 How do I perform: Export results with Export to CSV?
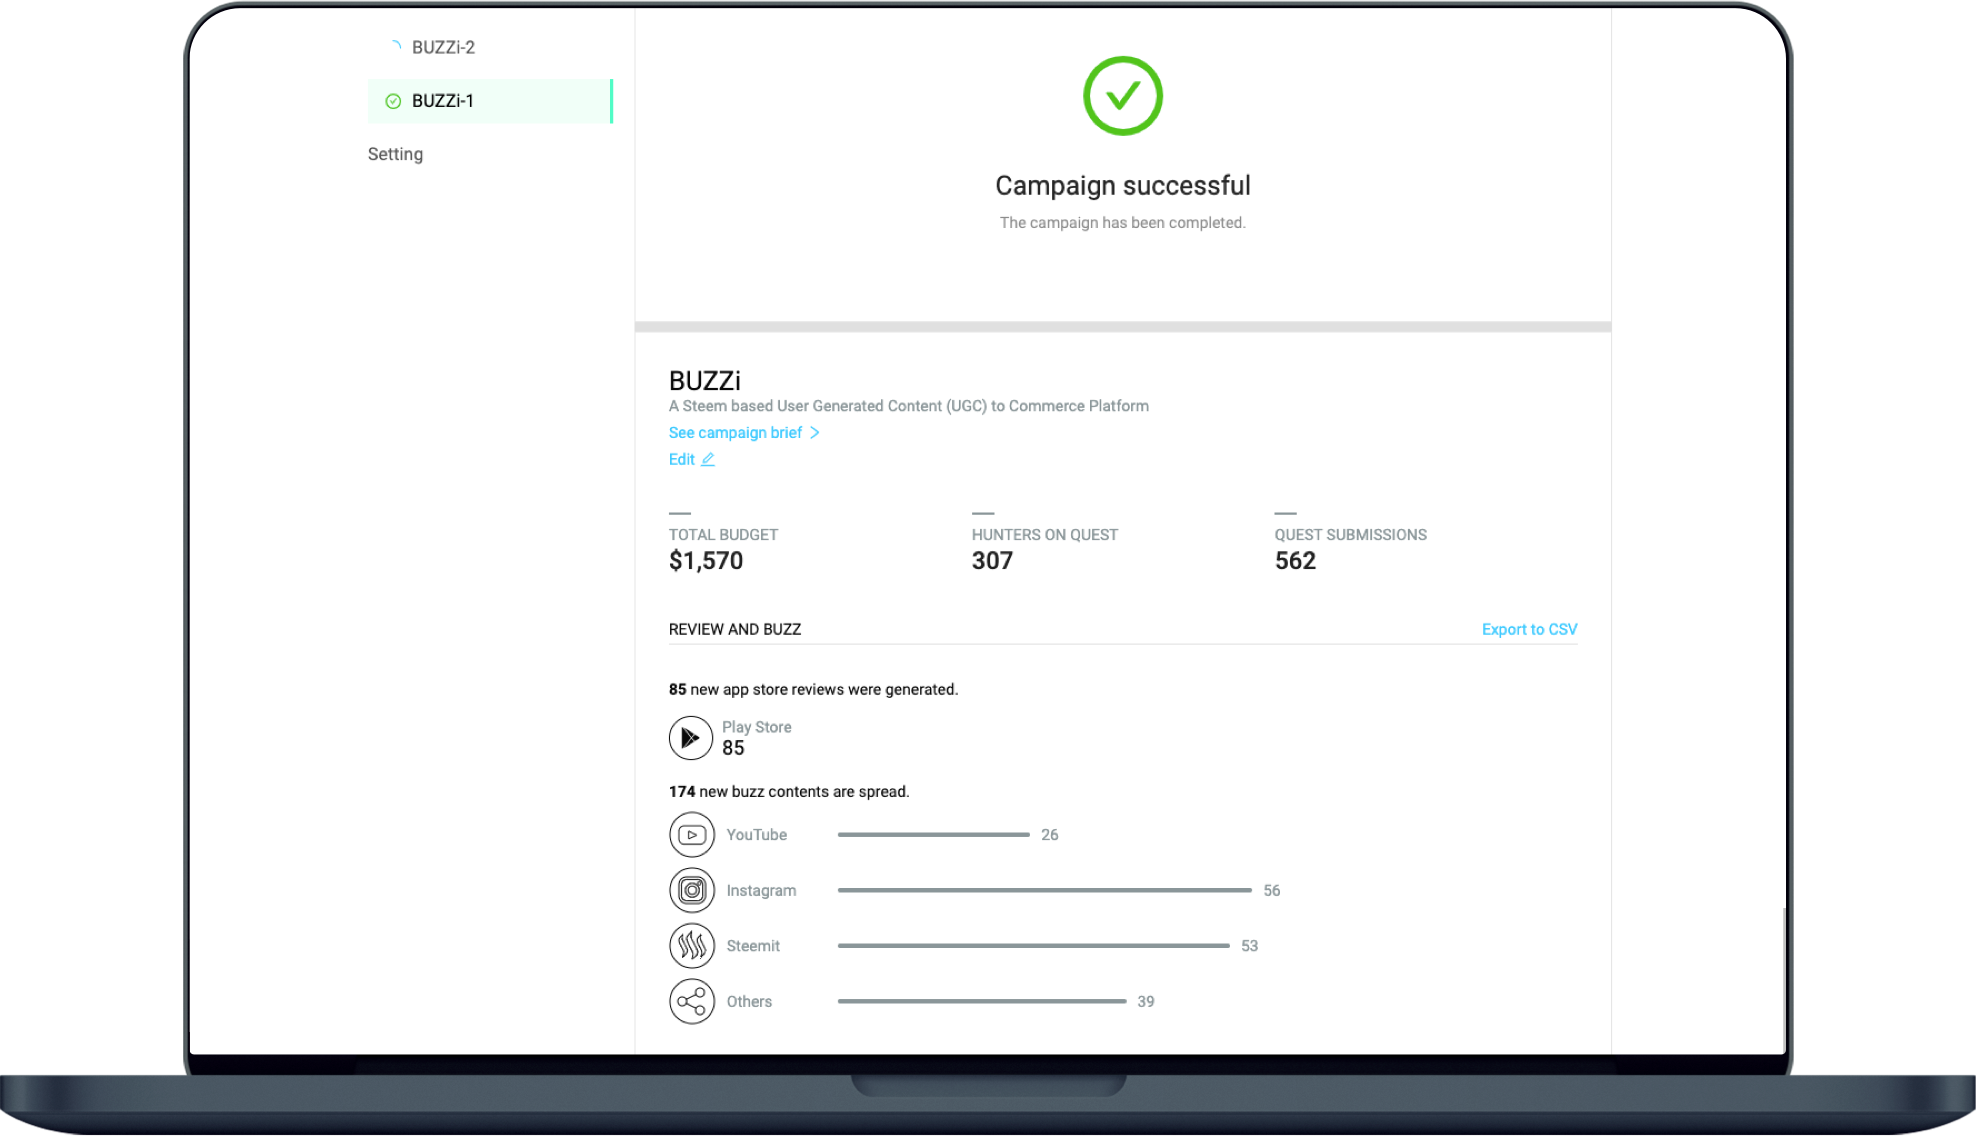(1529, 629)
